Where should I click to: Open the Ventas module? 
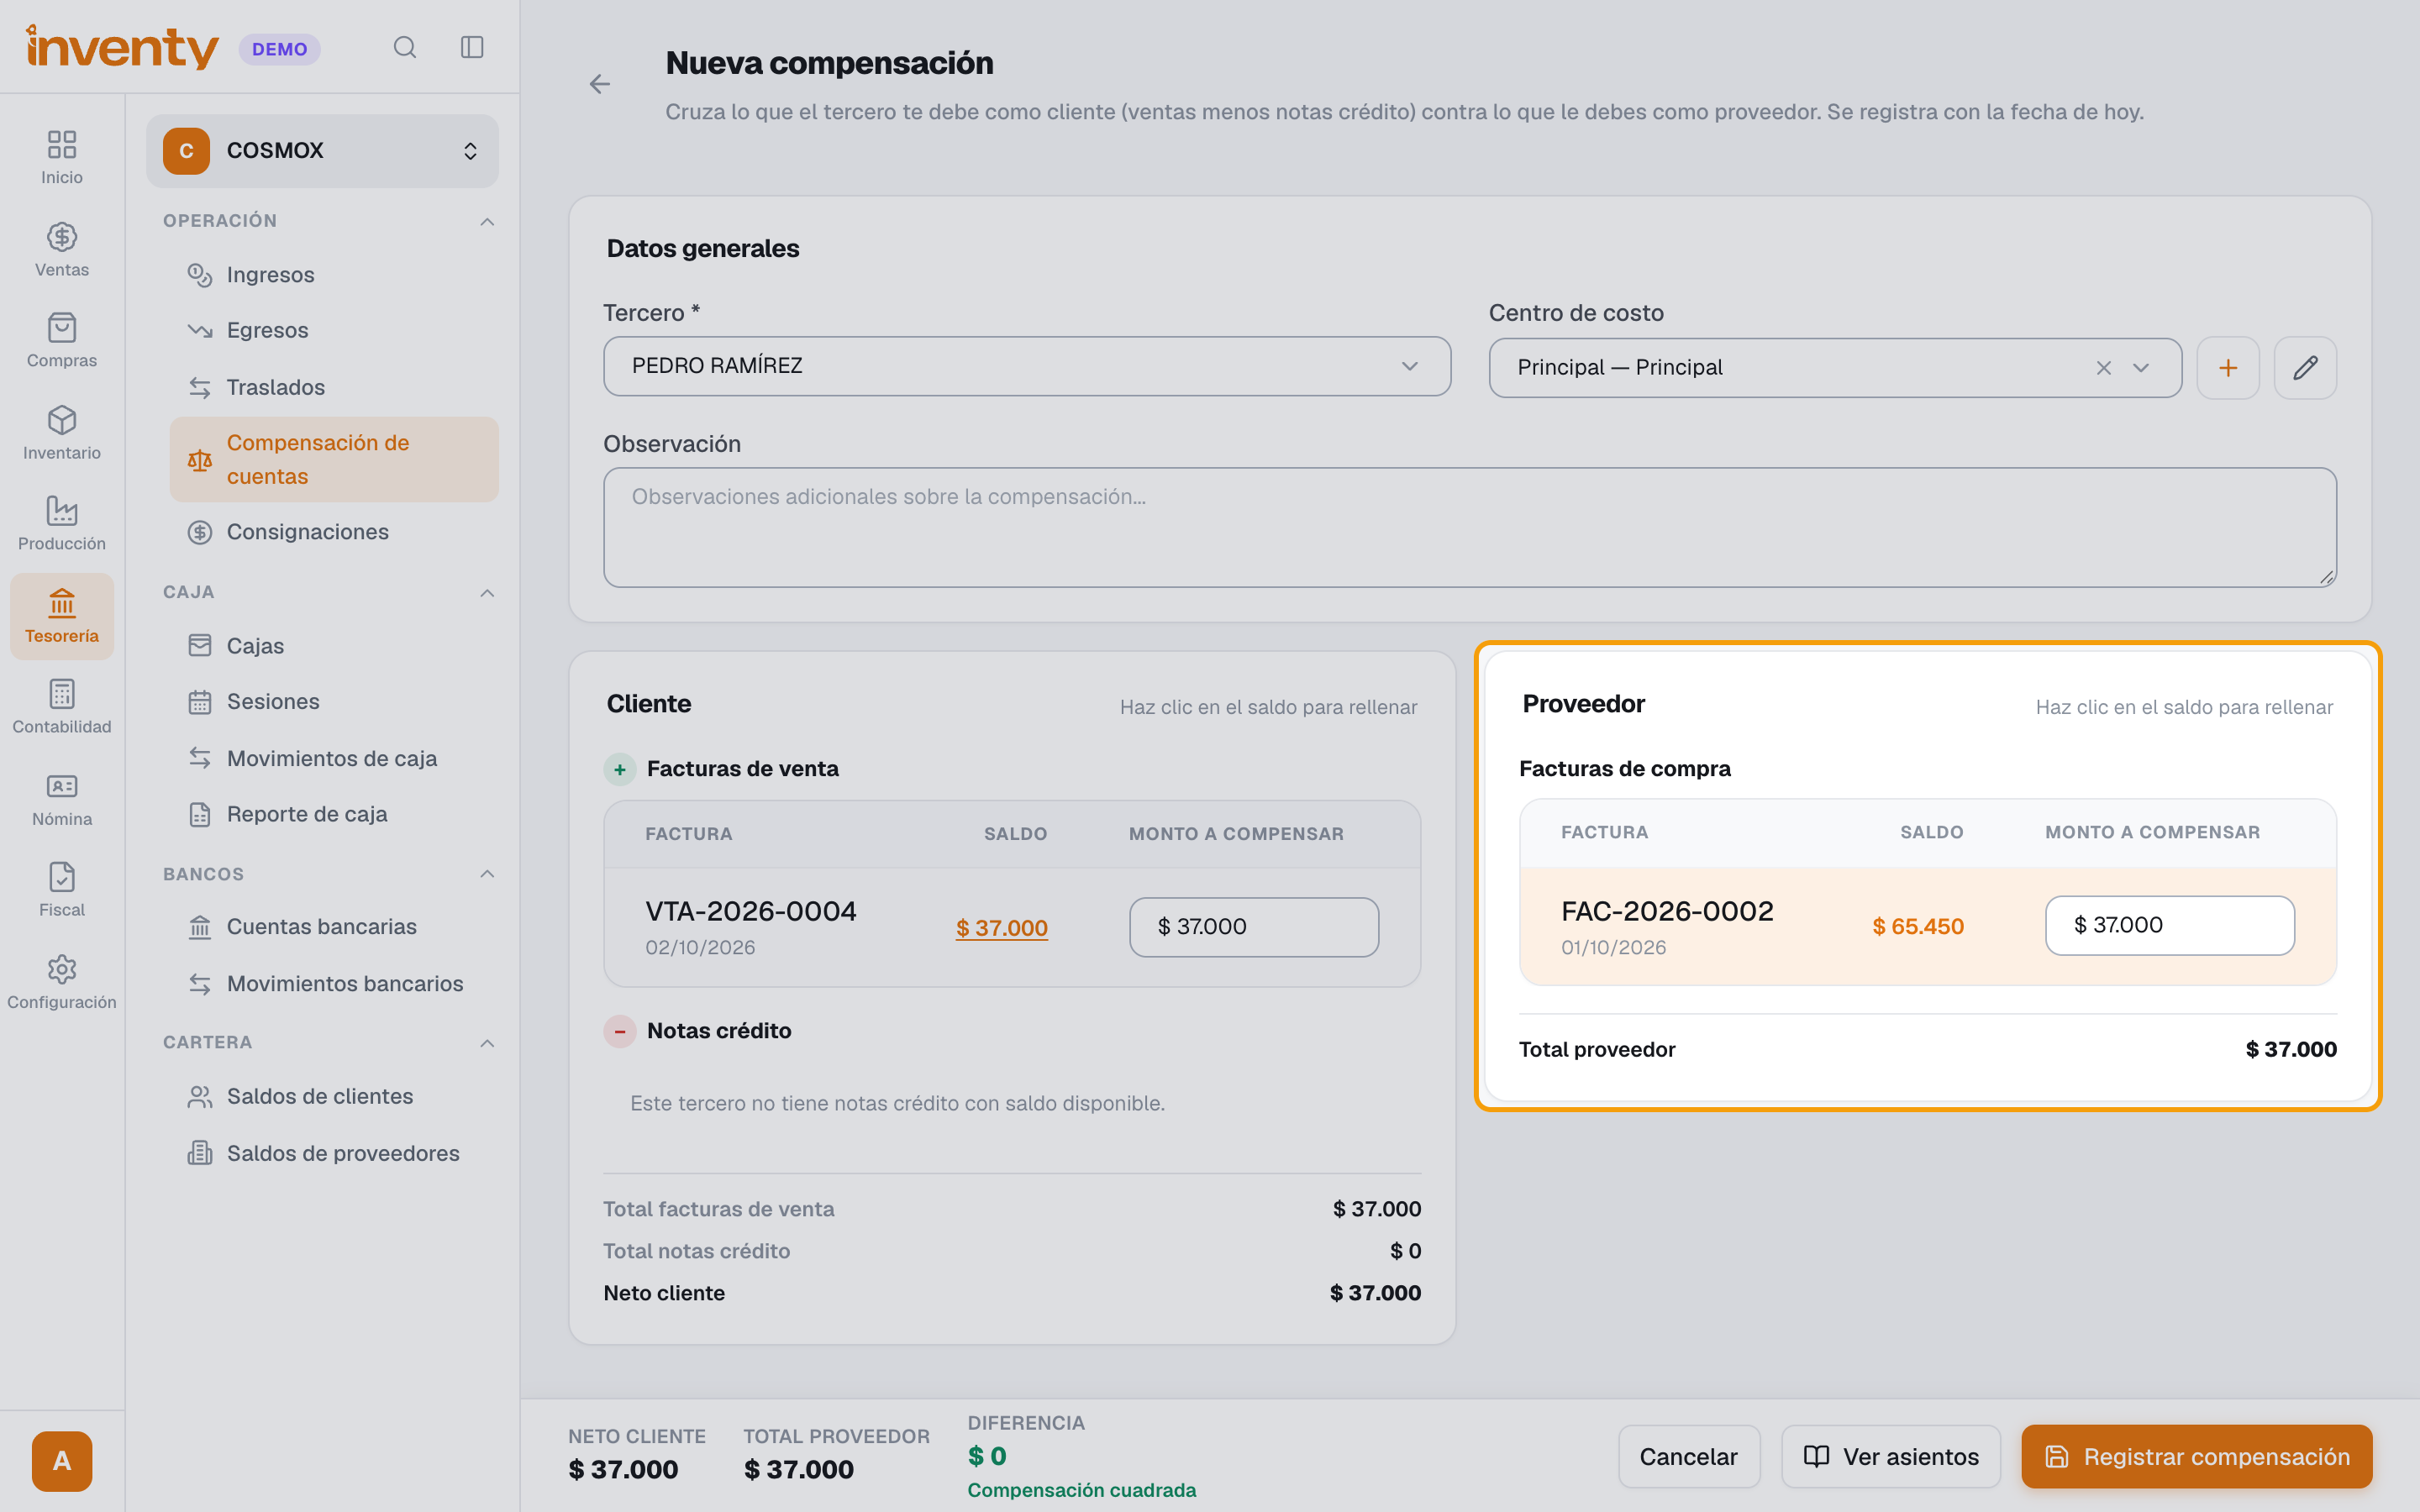click(x=62, y=250)
